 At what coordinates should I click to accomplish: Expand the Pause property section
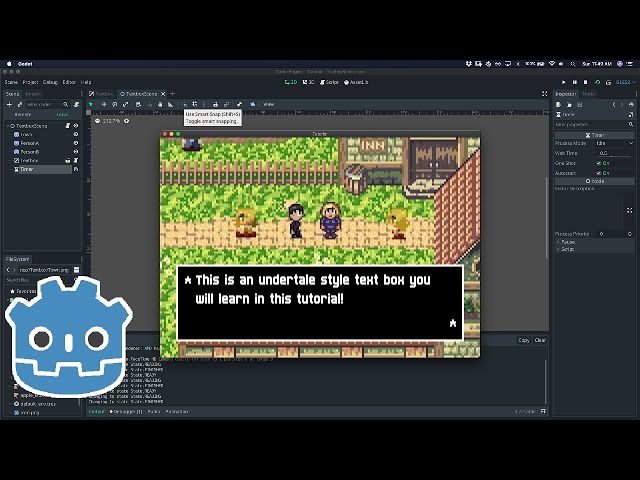pos(594,242)
